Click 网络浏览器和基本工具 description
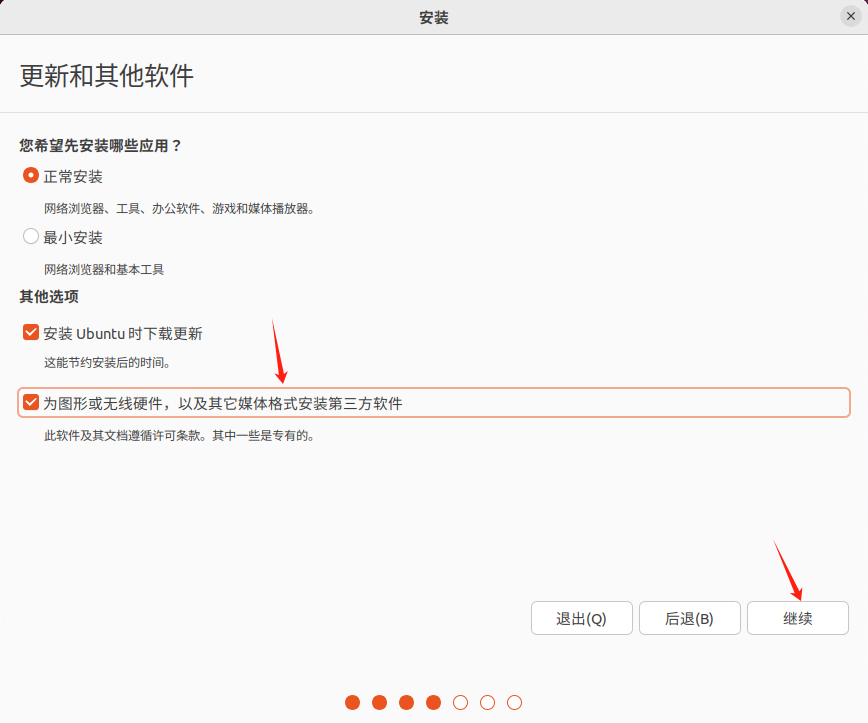The height and width of the screenshot is (723, 868). [x=104, y=270]
